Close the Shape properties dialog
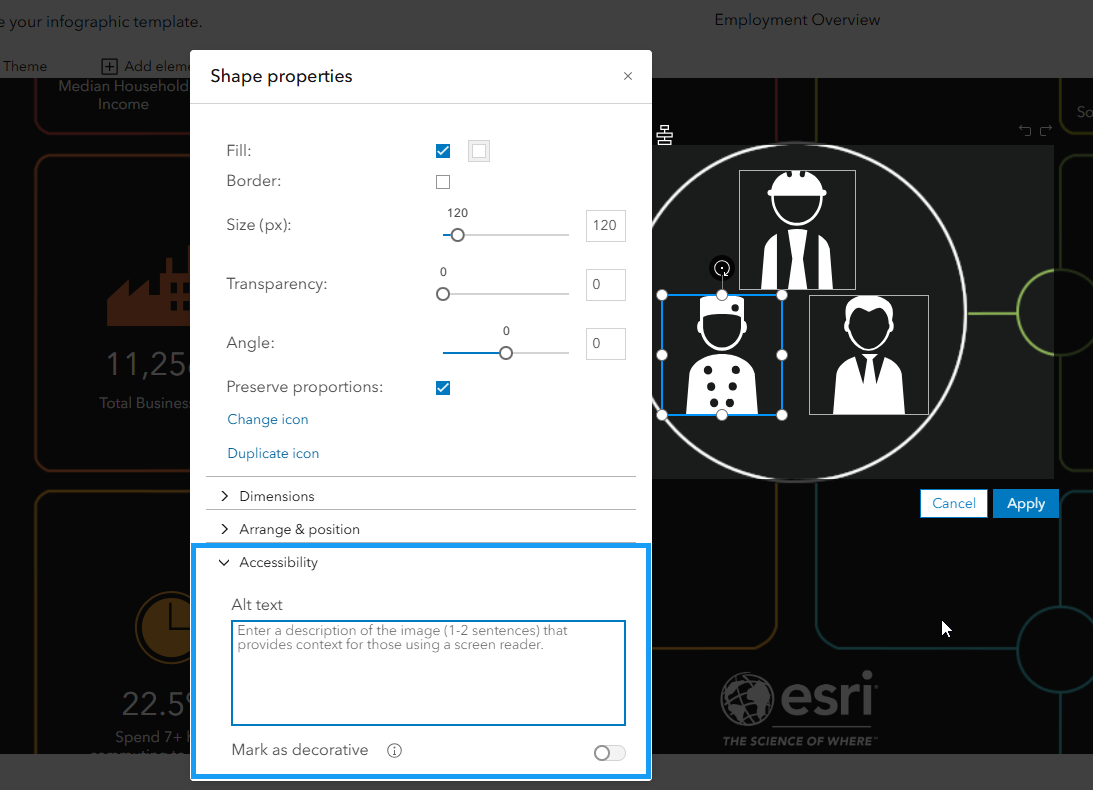 click(627, 76)
